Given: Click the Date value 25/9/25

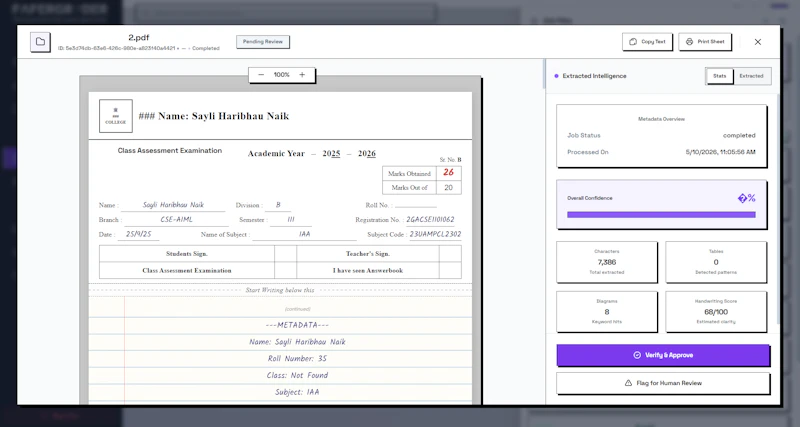Looking at the screenshot, I should (x=138, y=234).
